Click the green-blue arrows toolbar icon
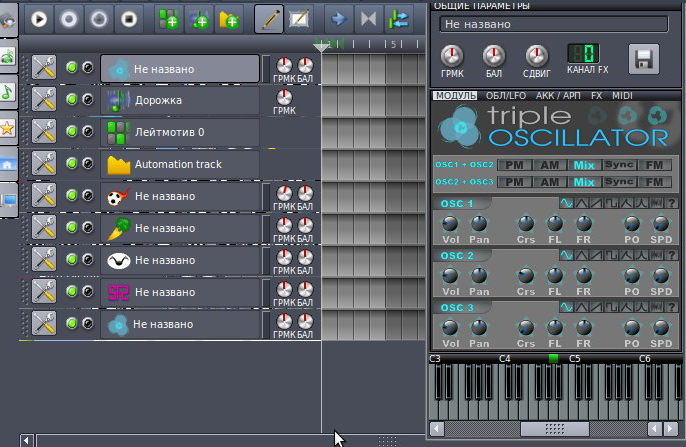This screenshot has height=447, width=686. click(399, 19)
